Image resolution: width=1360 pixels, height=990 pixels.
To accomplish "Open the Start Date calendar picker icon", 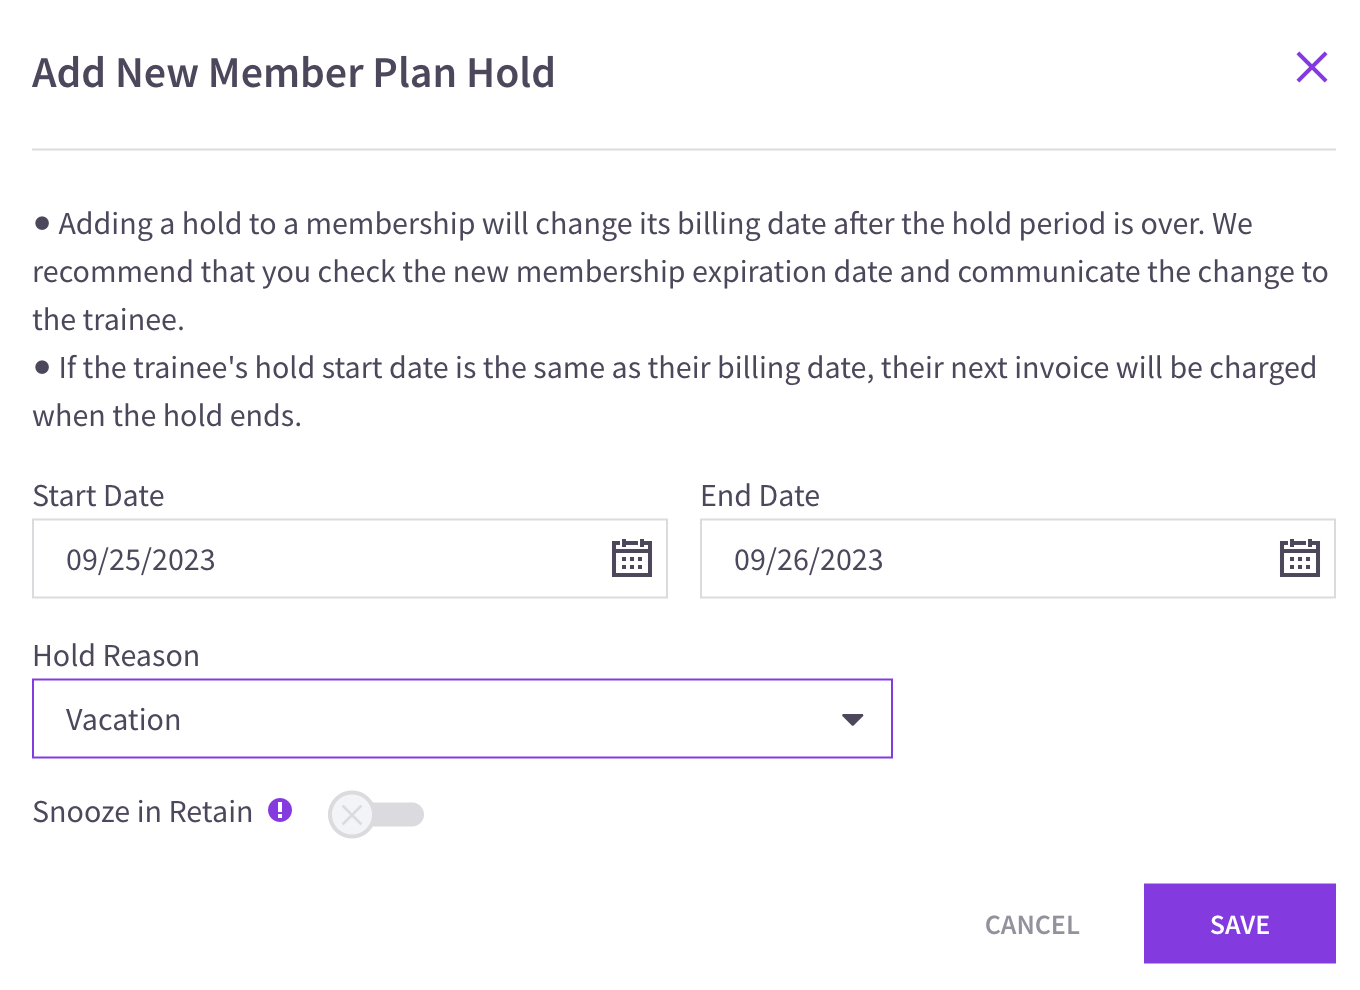I will click(x=632, y=558).
